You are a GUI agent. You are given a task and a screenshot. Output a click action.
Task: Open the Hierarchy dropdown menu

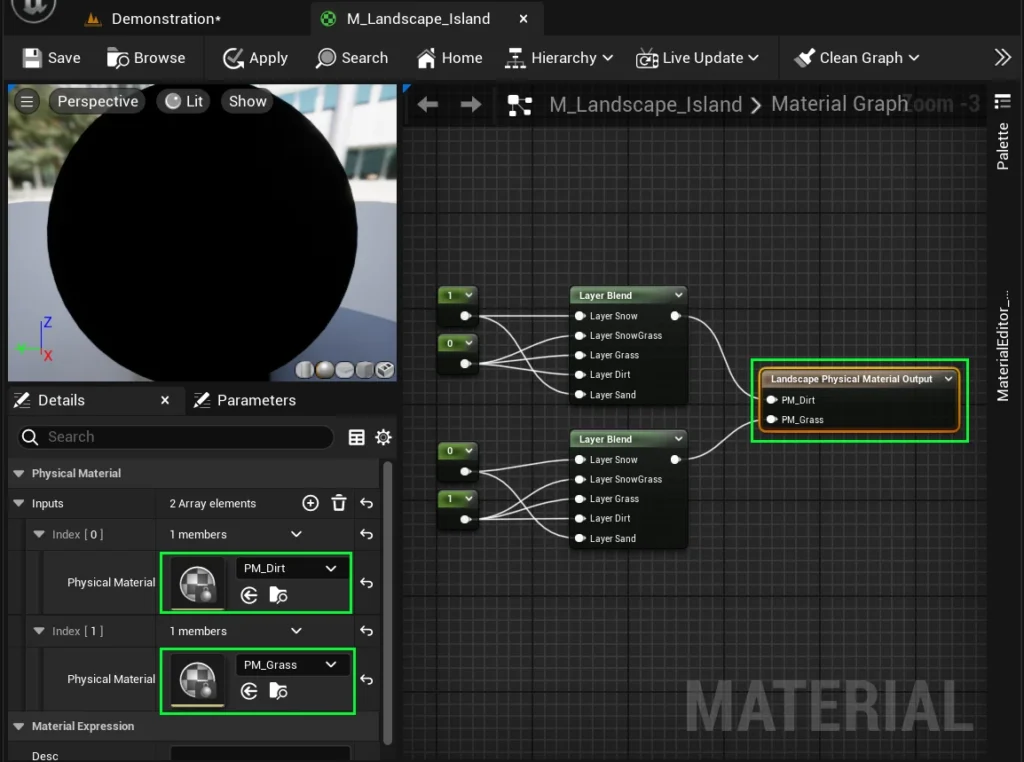coord(559,58)
